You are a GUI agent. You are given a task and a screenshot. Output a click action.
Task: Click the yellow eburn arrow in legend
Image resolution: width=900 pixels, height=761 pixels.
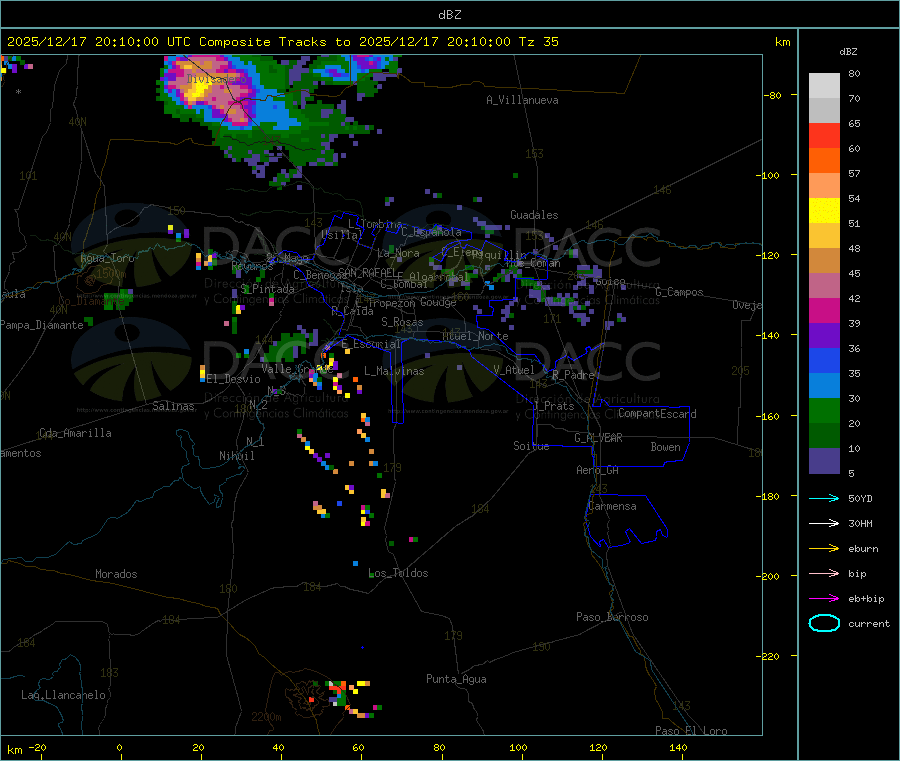824,549
